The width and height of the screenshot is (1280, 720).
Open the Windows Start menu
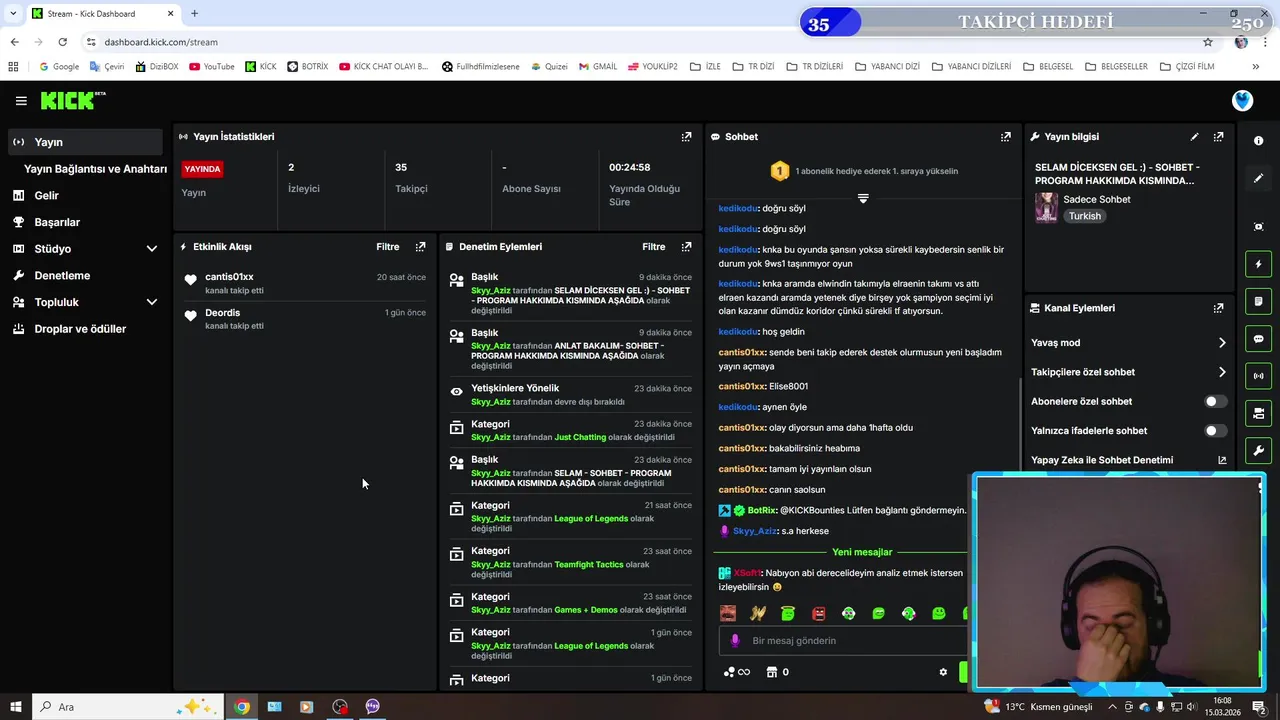pyautogui.click(x=15, y=707)
